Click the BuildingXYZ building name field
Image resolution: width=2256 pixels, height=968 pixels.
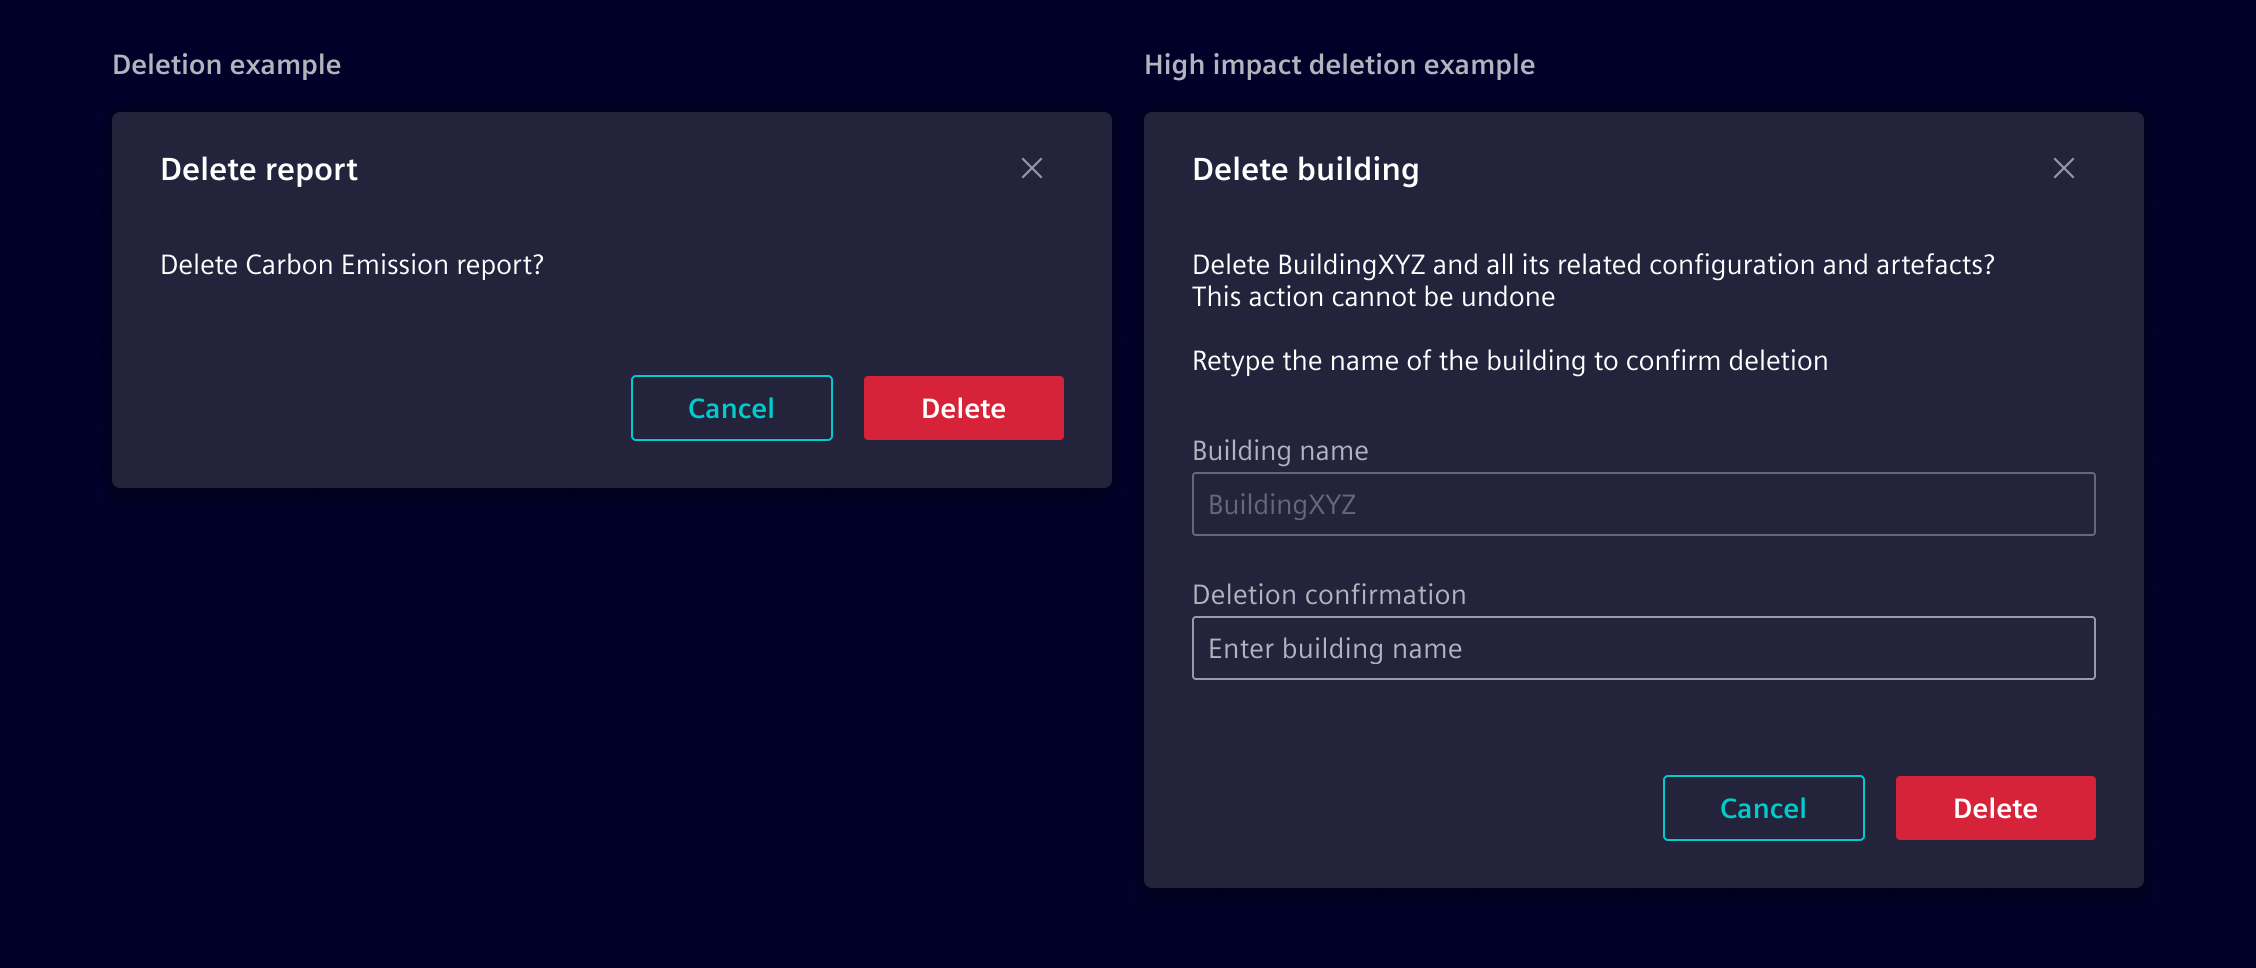(x=1643, y=504)
